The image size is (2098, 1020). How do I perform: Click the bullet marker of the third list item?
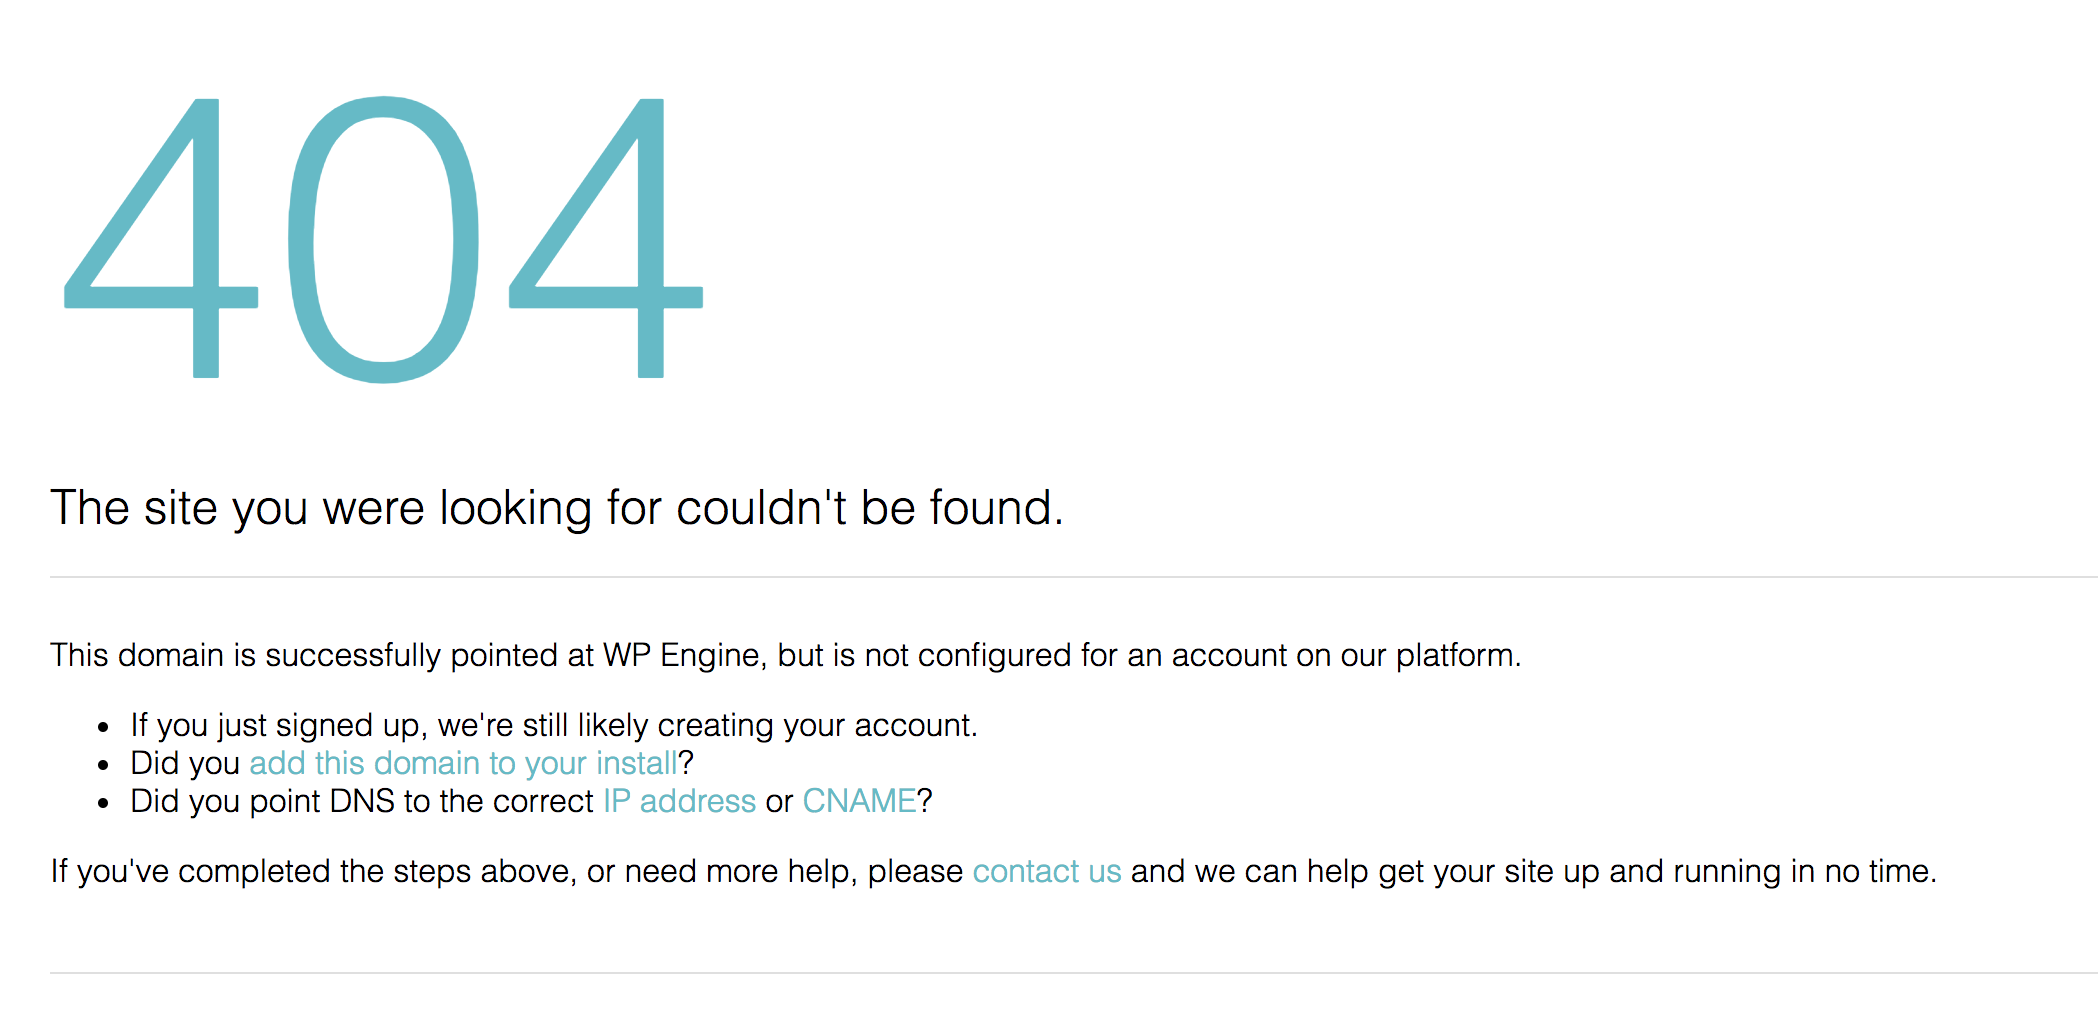tap(103, 804)
